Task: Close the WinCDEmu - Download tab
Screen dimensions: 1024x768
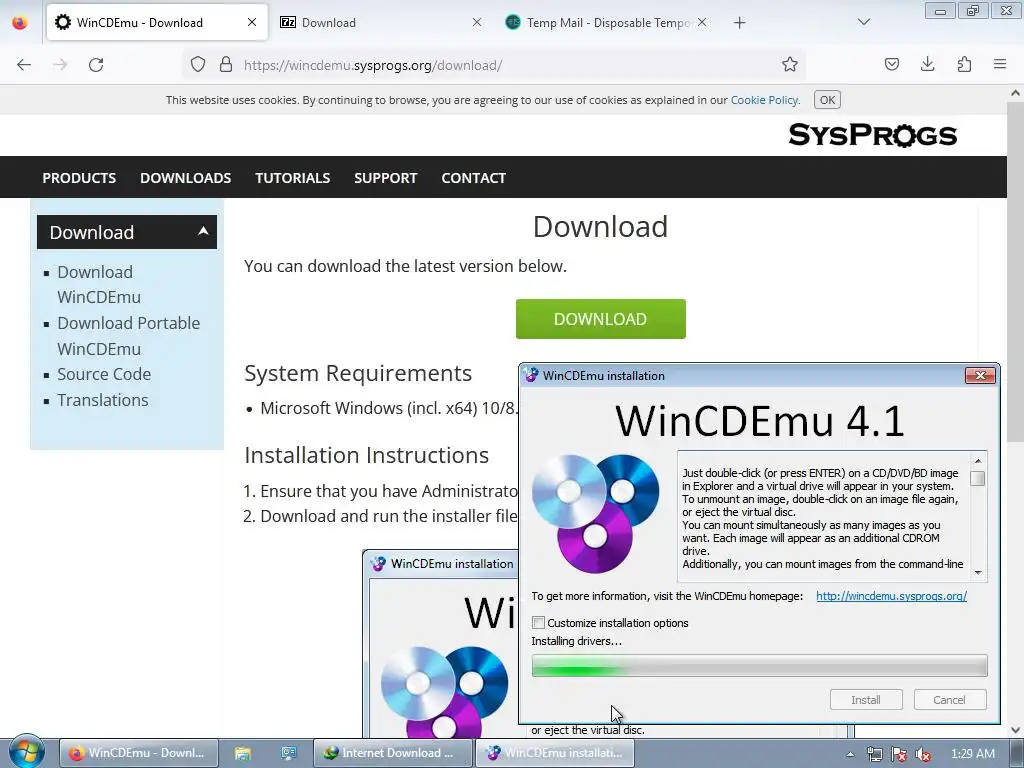Action: point(252,22)
